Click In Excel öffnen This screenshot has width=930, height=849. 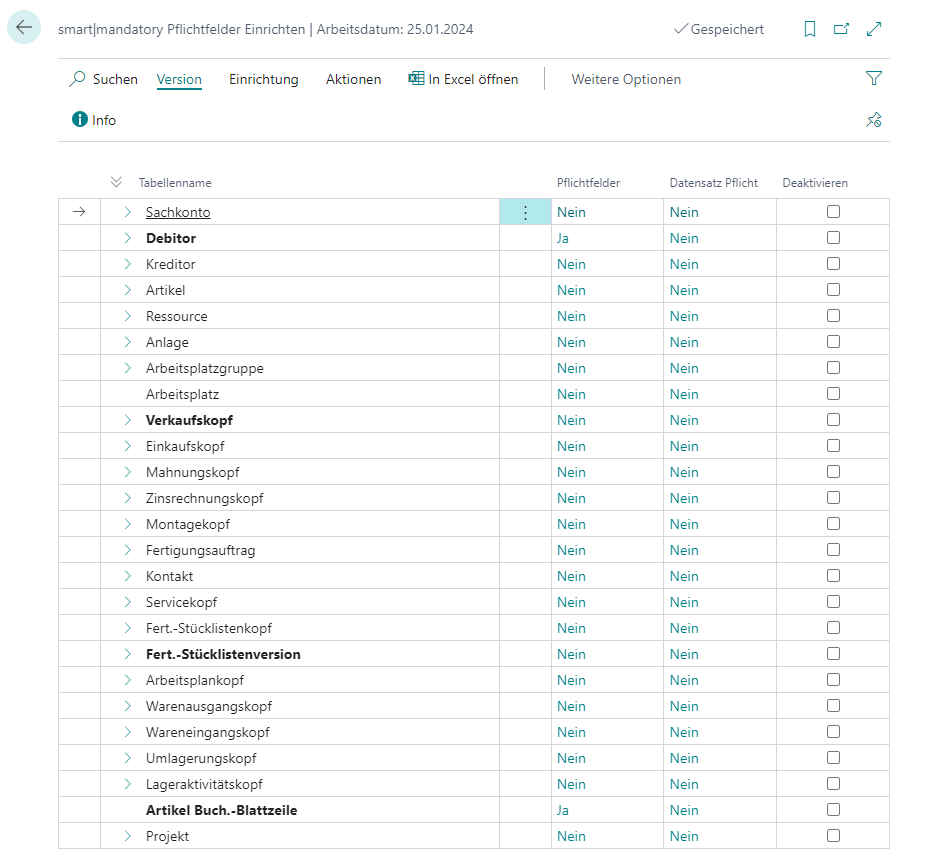463,79
